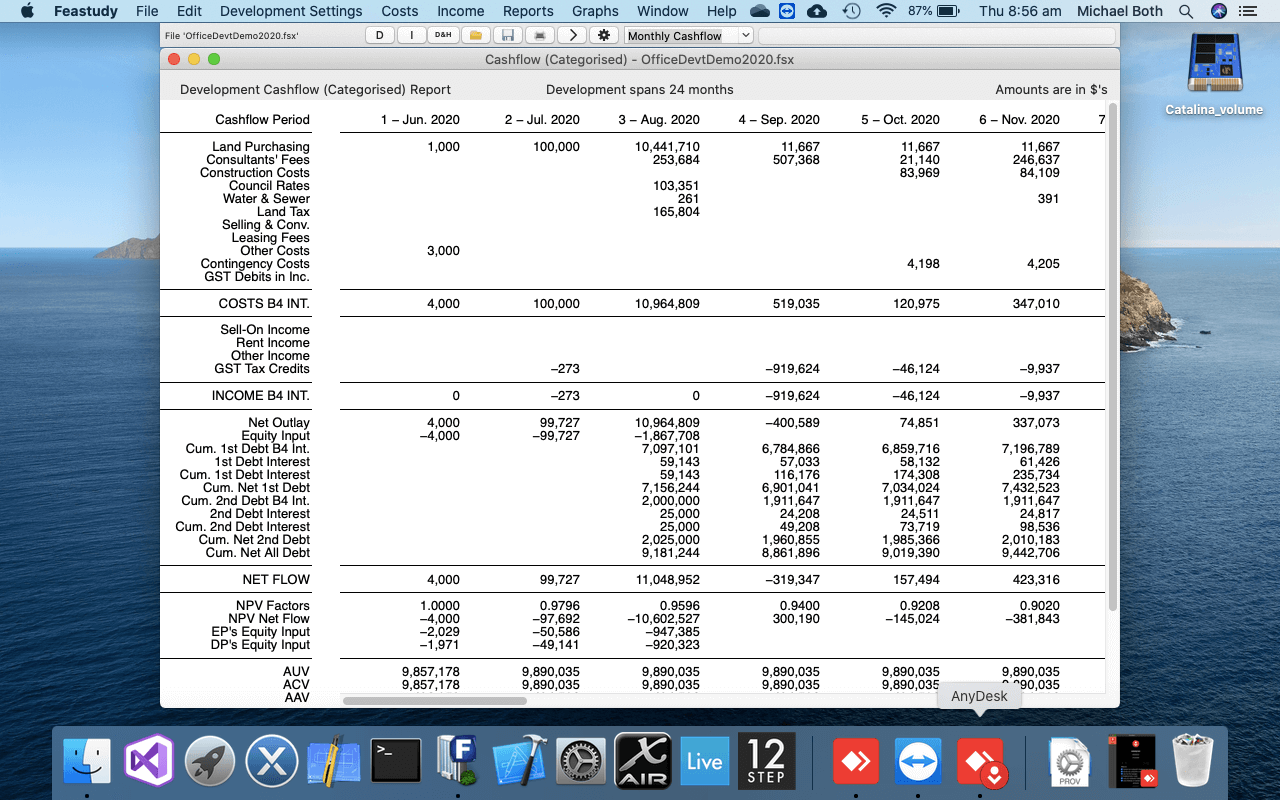Viewport: 1280px width, 800px height.
Task: Launch Xcode from the dock
Action: 519,760
